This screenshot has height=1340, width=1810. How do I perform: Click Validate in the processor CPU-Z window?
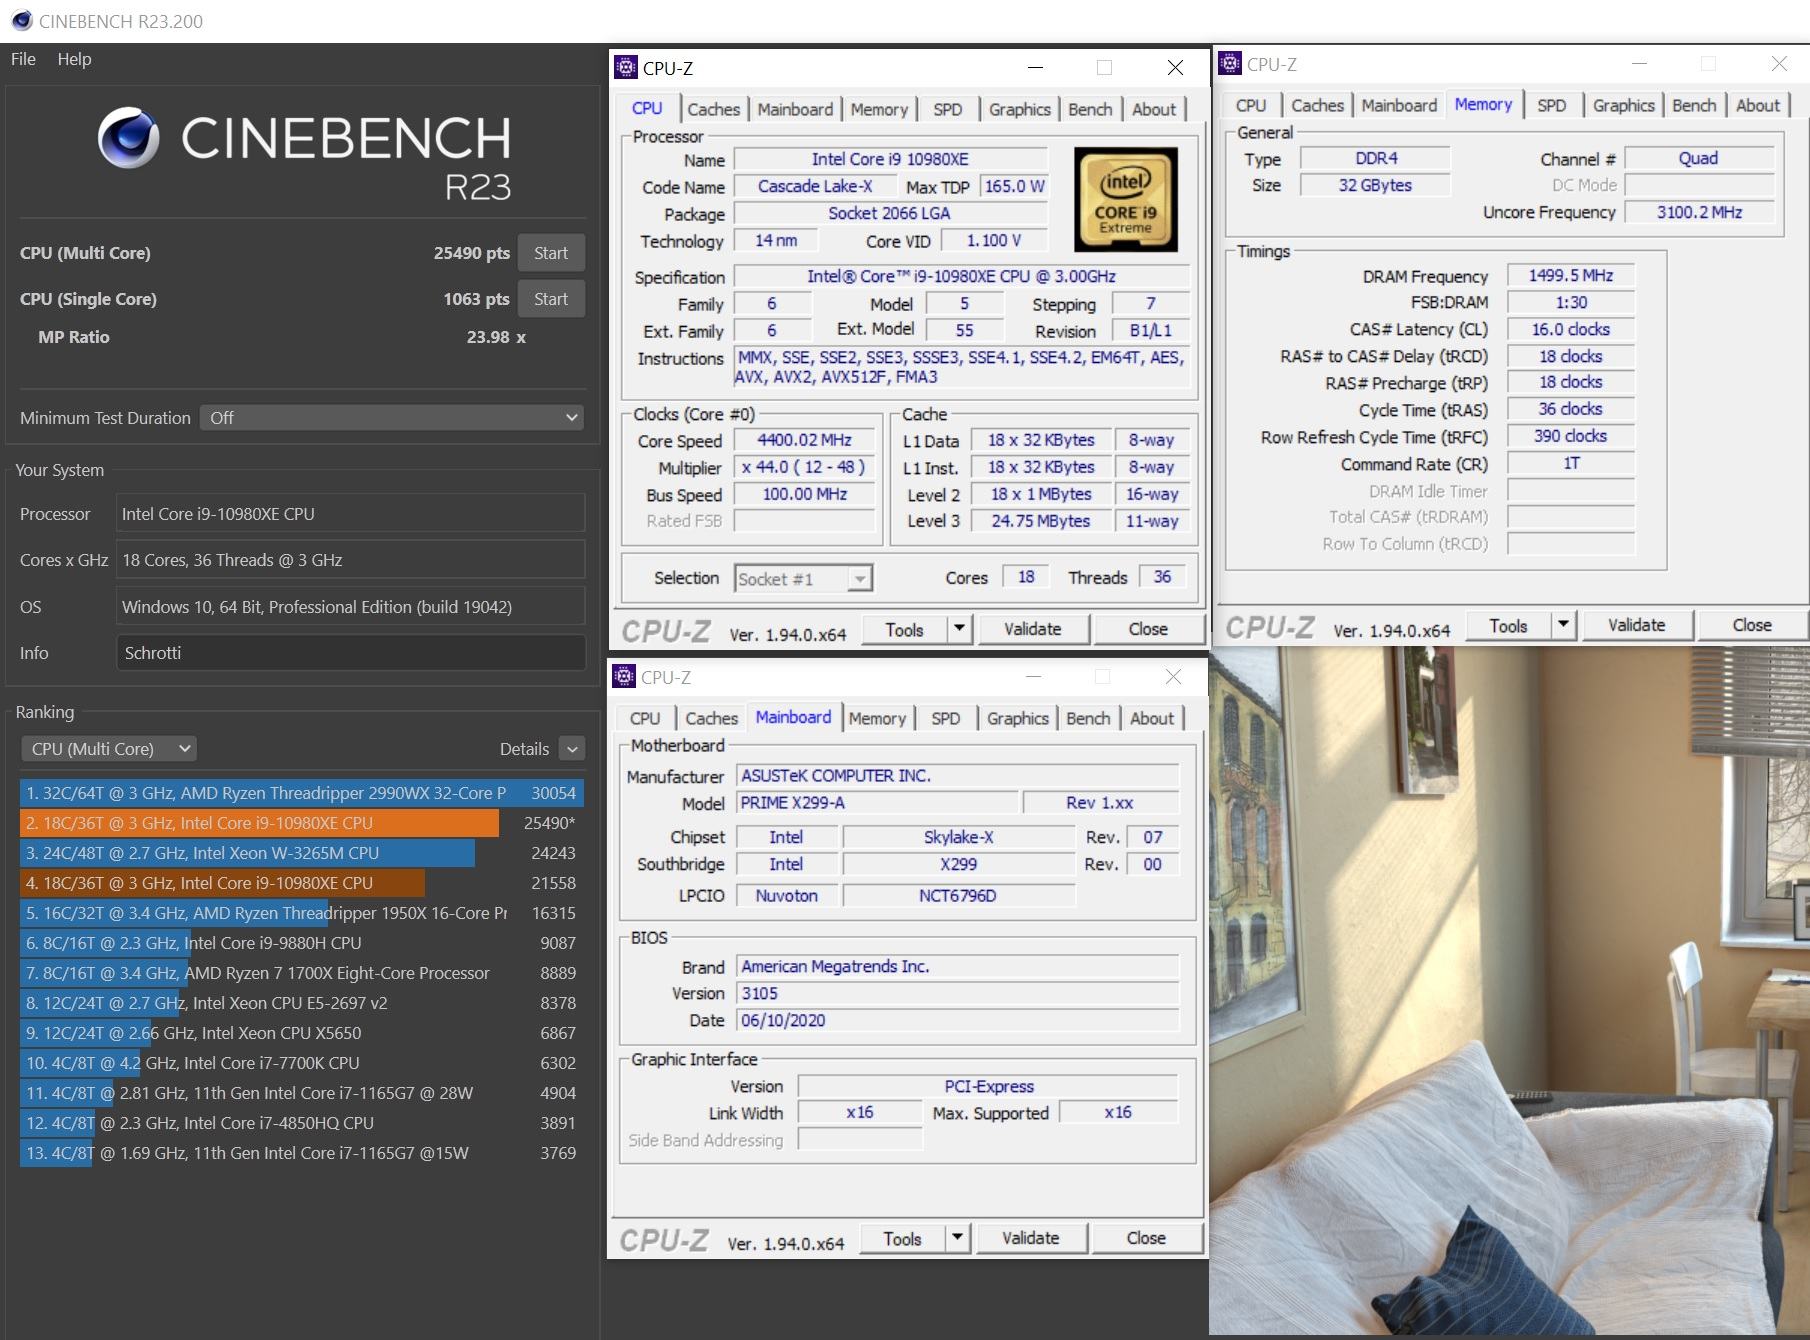(x=1033, y=629)
